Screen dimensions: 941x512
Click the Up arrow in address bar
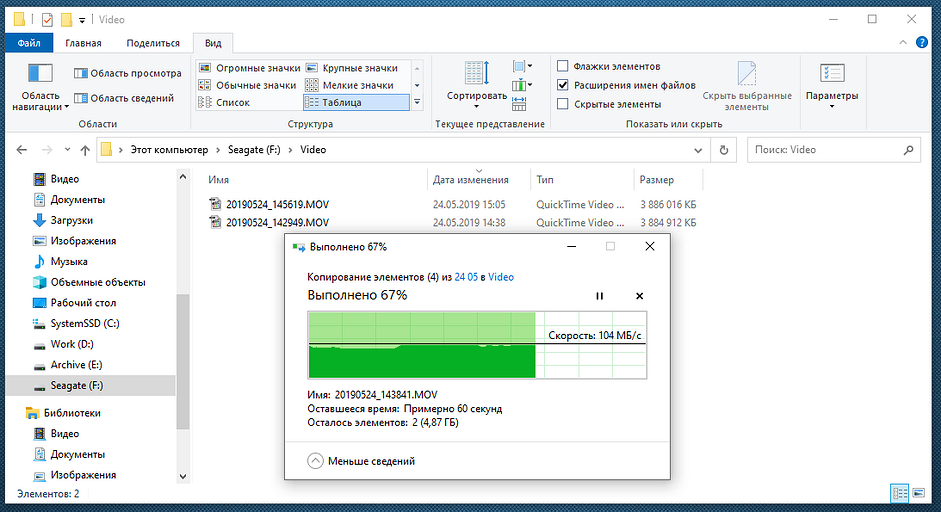point(84,150)
